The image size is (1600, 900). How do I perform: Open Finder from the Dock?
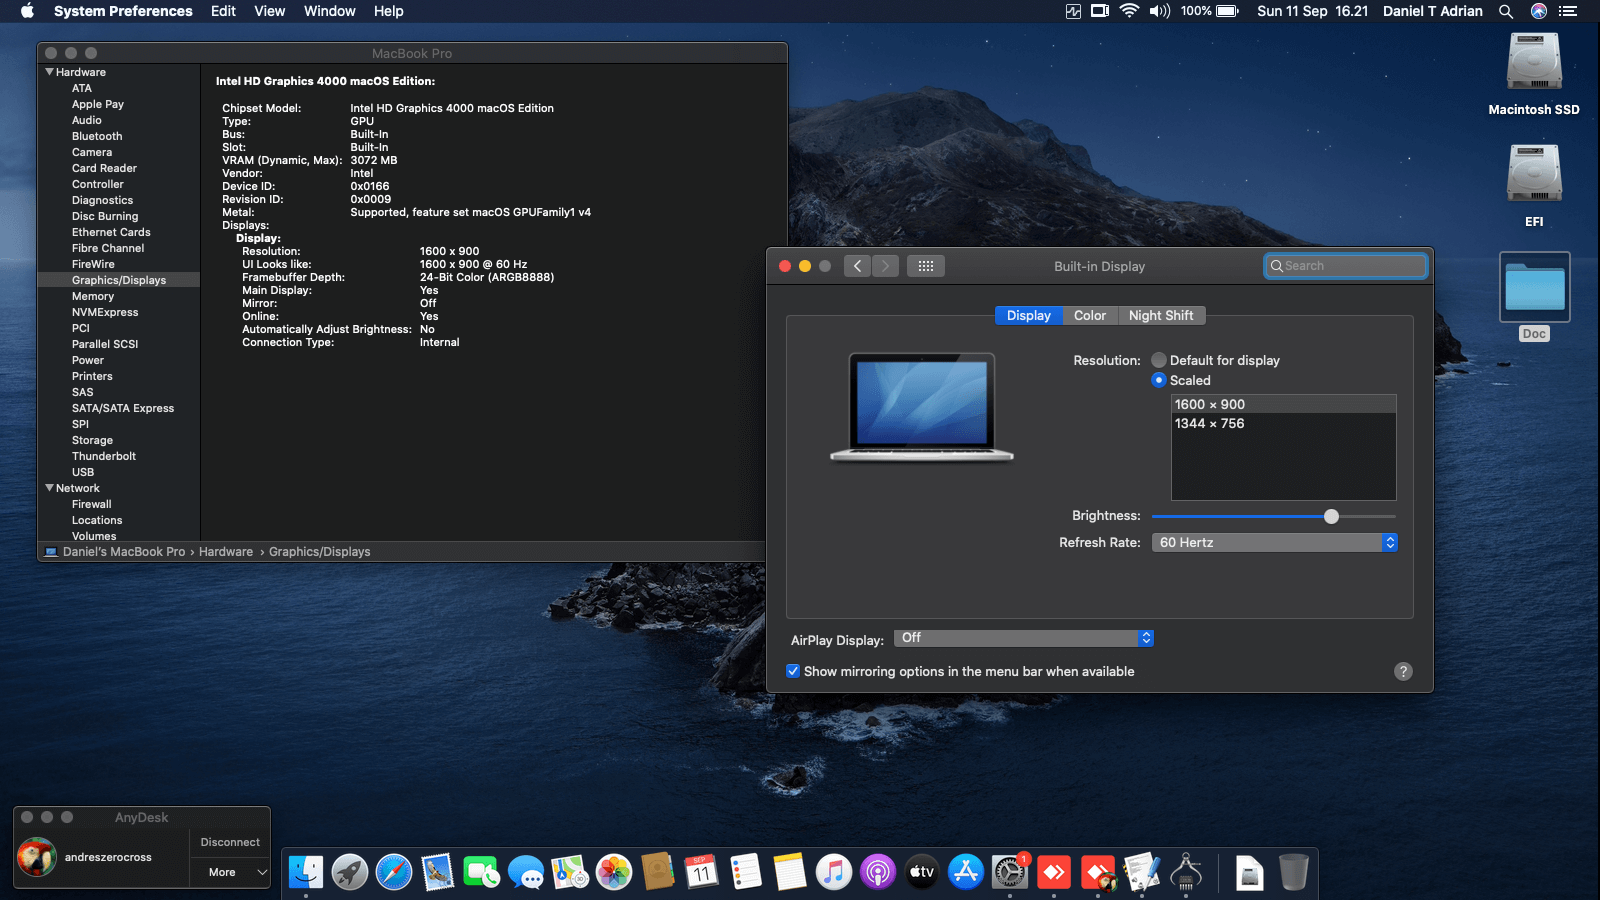(x=306, y=872)
